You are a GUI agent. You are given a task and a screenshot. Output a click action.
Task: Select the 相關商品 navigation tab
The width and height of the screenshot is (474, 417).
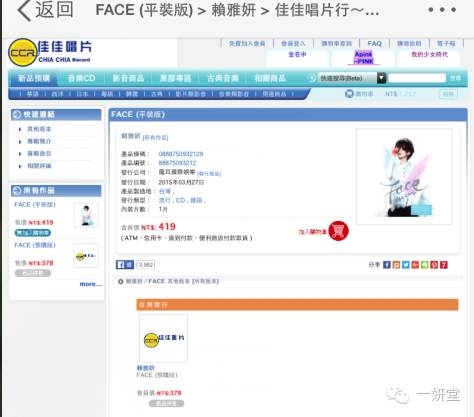tap(270, 78)
